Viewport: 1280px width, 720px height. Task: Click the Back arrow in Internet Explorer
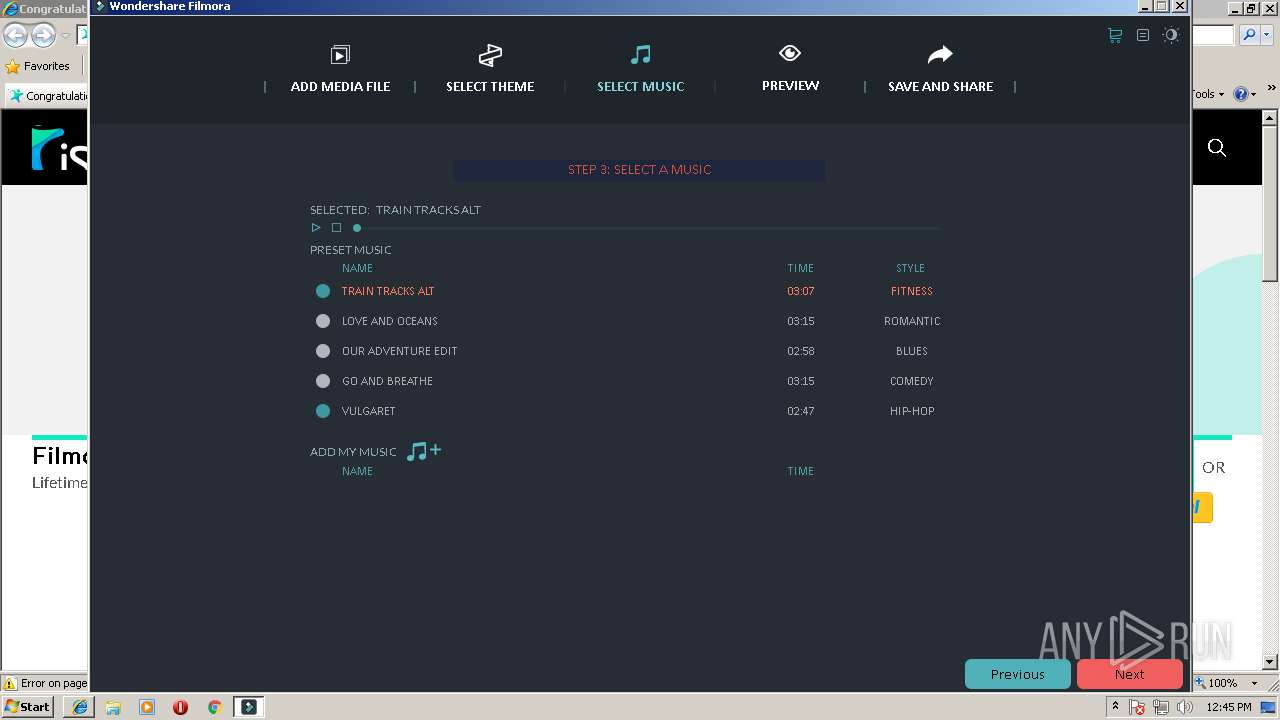click(x=15, y=36)
